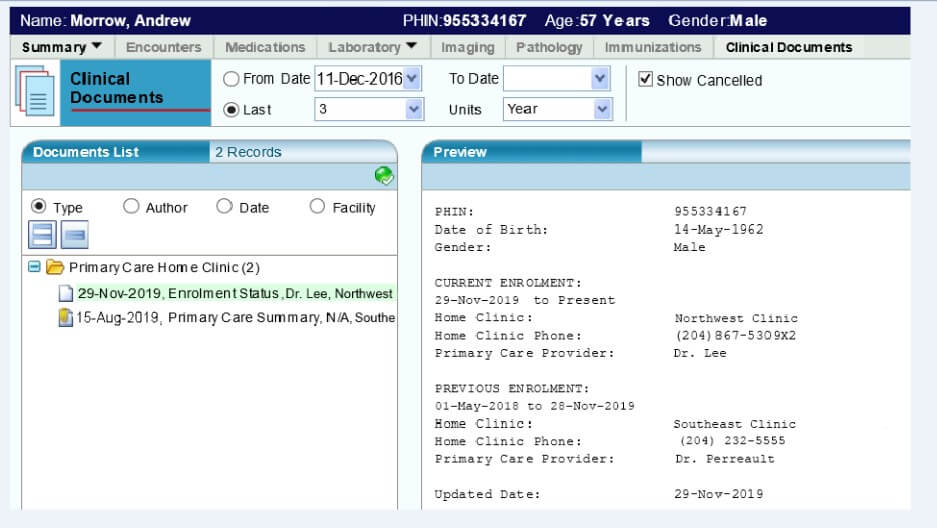Click the 2 Records count text
The image size is (937, 528).
coord(248,152)
